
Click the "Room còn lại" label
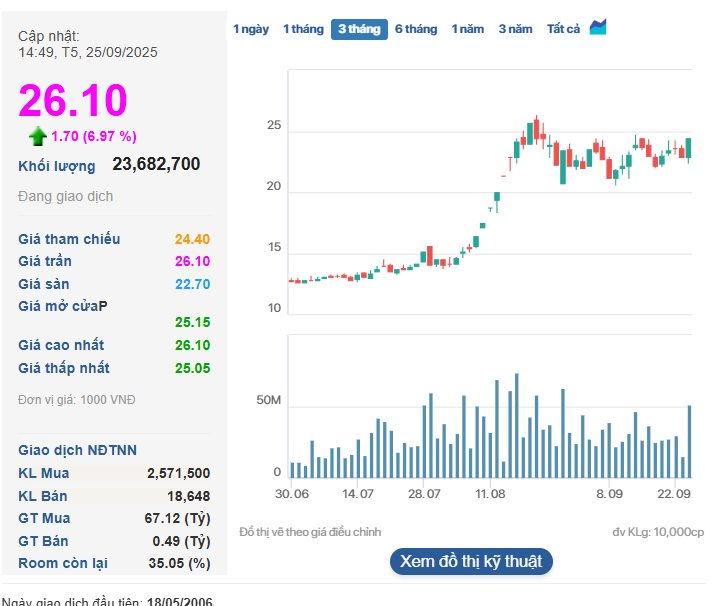point(63,563)
